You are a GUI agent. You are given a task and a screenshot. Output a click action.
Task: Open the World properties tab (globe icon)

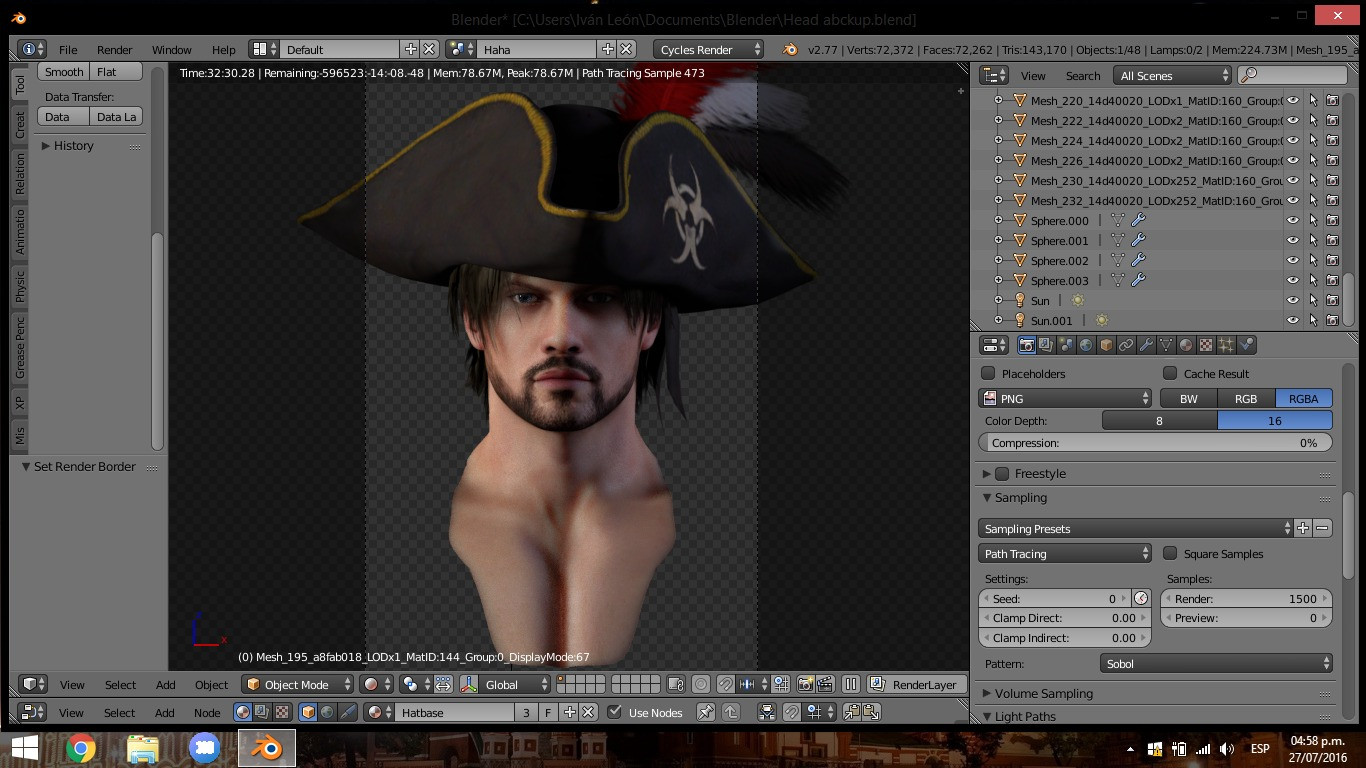(x=1086, y=345)
